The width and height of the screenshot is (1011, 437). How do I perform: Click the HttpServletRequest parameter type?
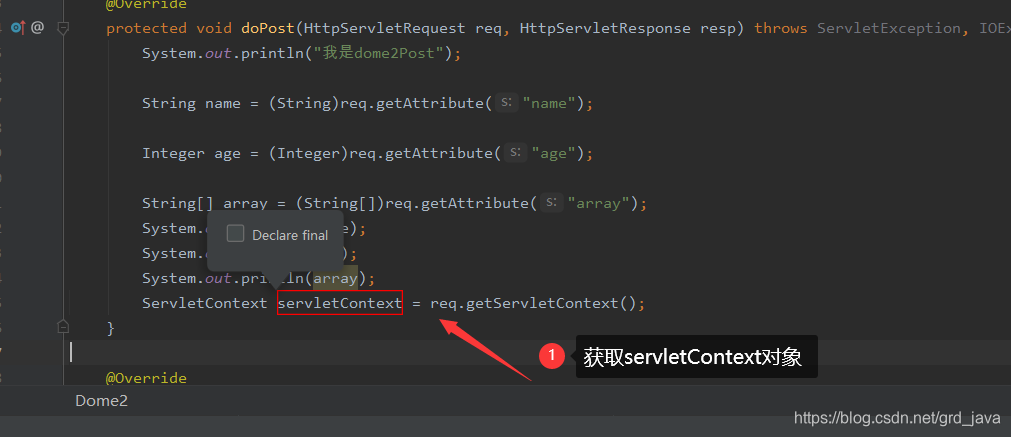(386, 28)
